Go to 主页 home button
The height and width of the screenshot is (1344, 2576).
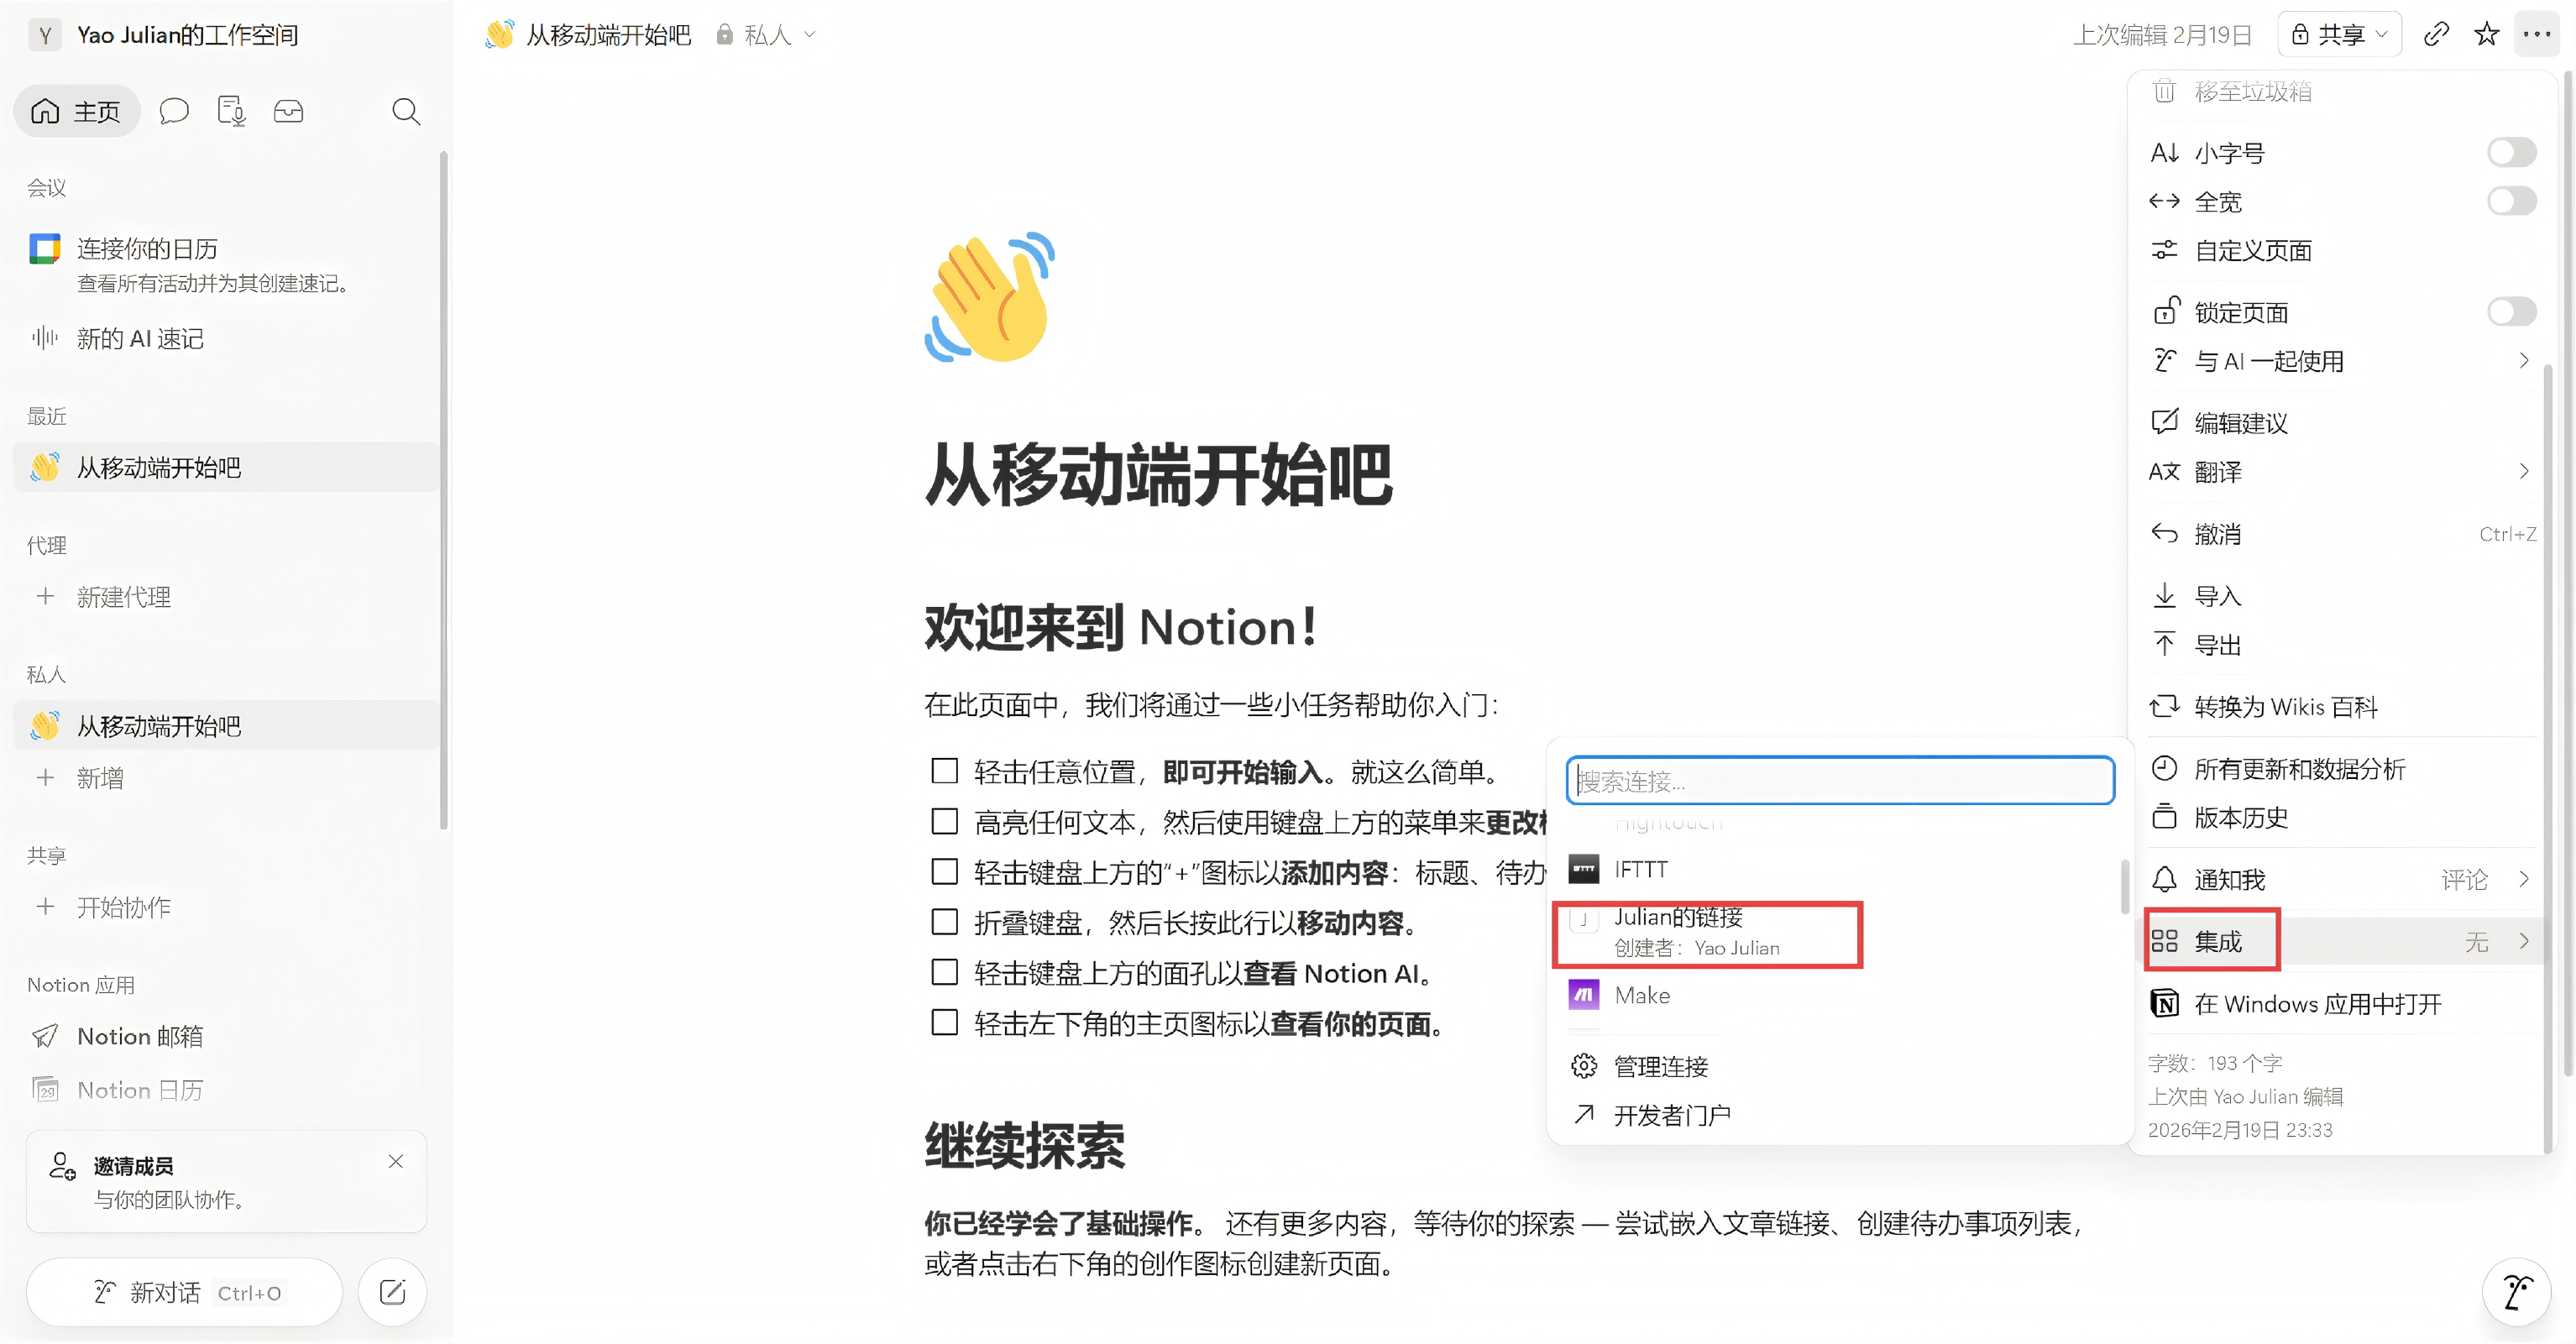click(76, 111)
